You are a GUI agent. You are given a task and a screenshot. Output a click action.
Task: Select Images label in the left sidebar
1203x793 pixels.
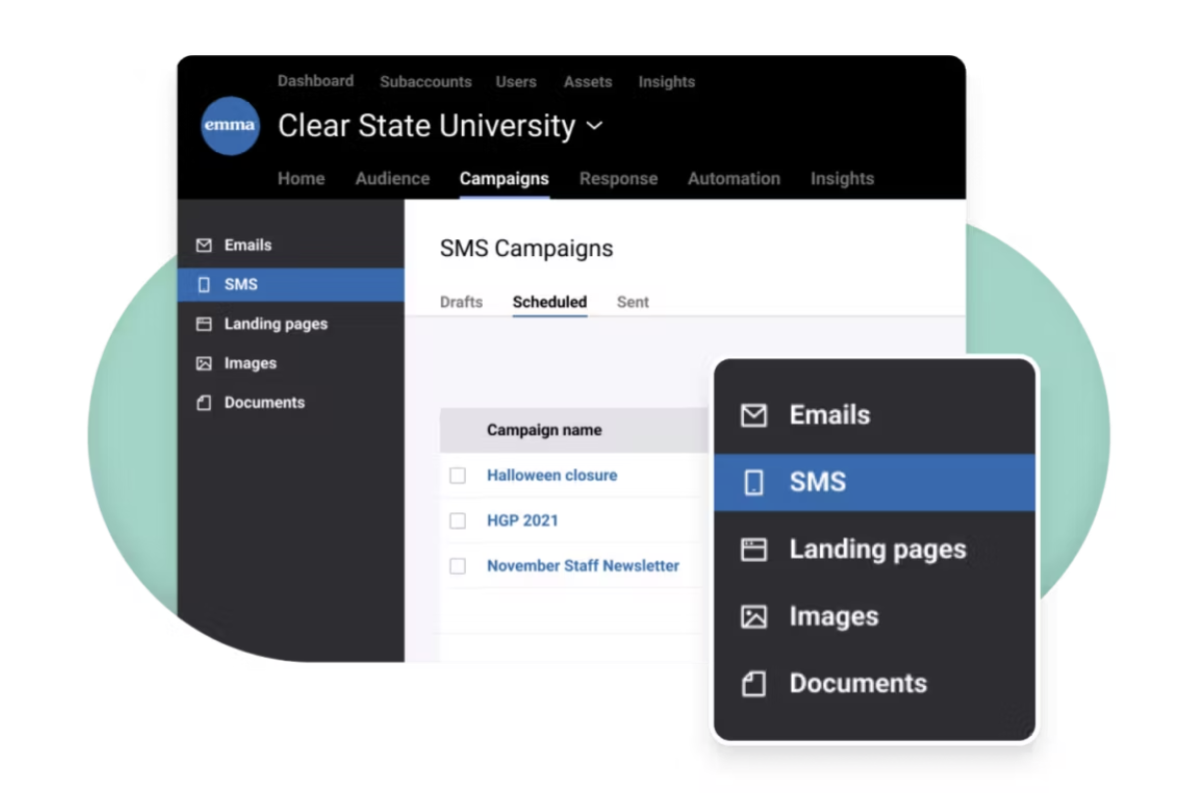click(x=250, y=364)
